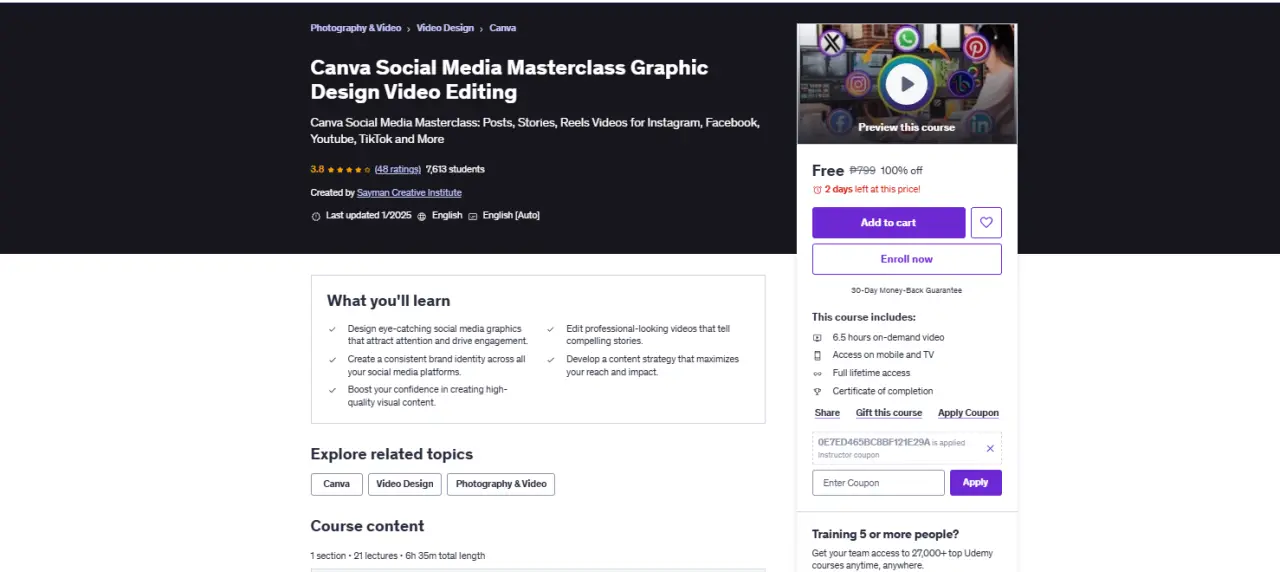Click the purple Apply coupon button
The height and width of the screenshot is (572, 1280).
click(975, 483)
